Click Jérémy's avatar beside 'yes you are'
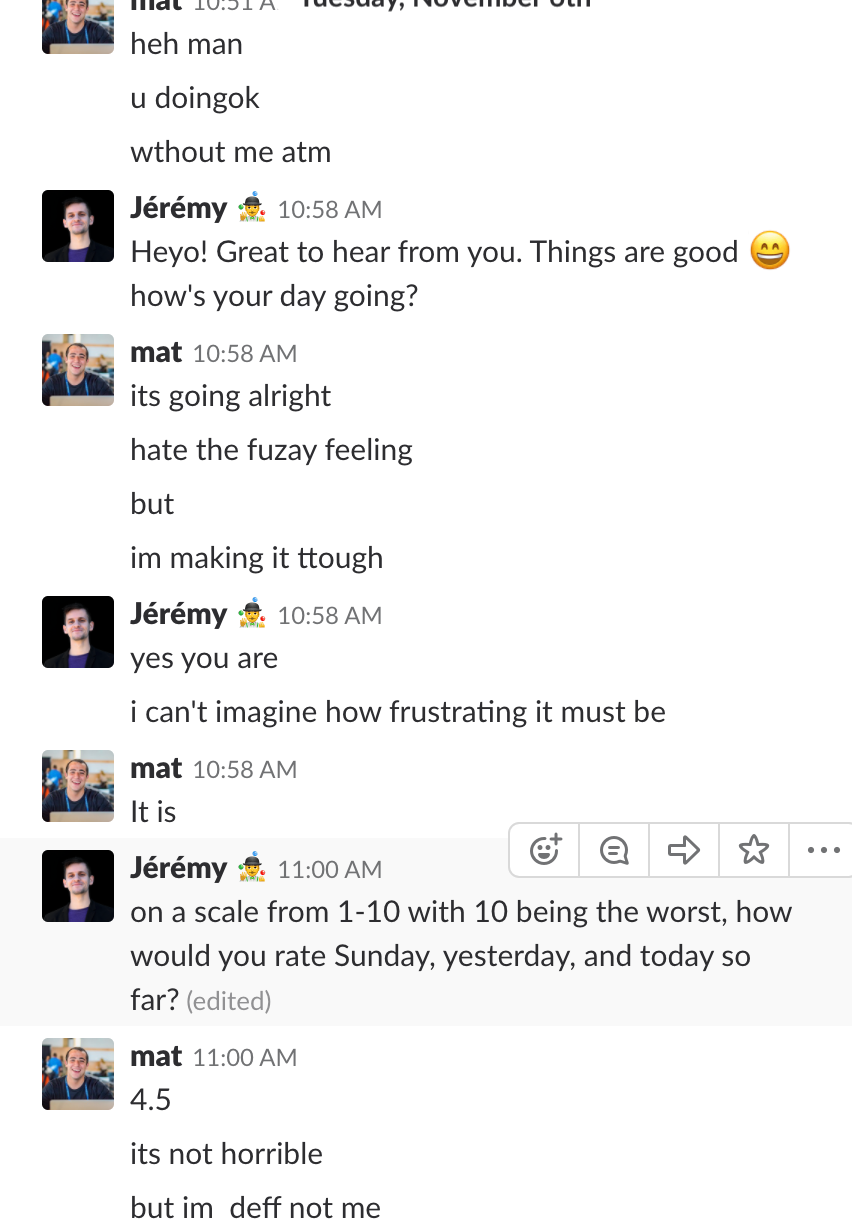This screenshot has width=852, height=1222. tap(78, 632)
